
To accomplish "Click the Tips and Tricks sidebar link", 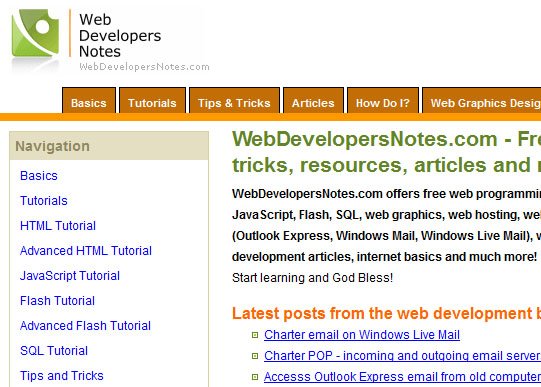I will 62,376.
